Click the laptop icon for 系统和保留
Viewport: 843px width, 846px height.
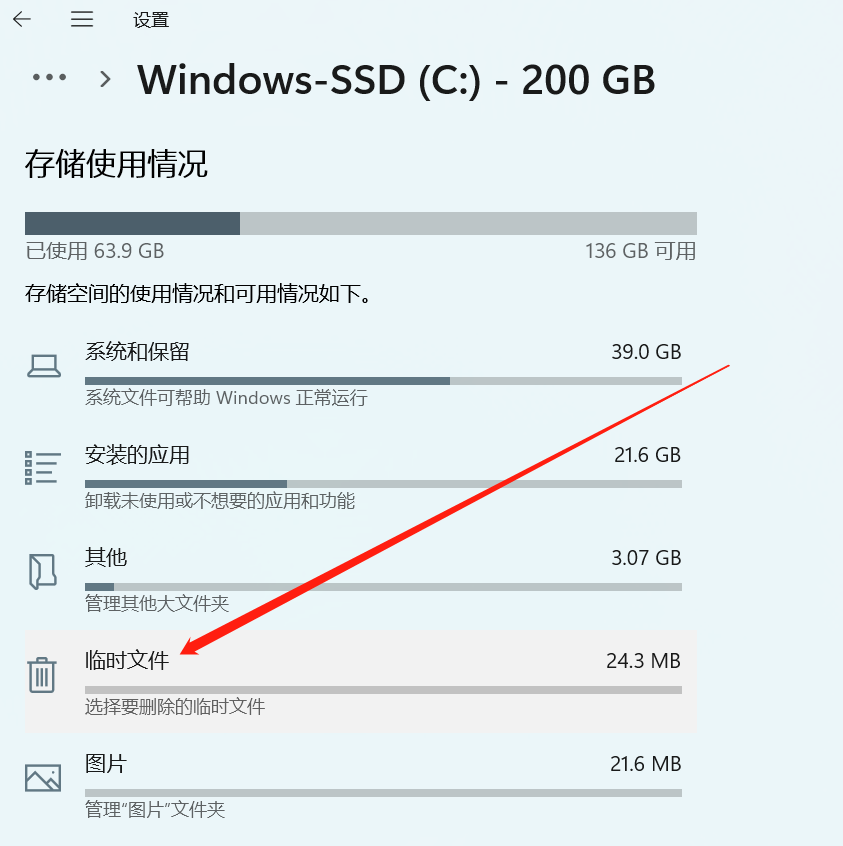44,366
